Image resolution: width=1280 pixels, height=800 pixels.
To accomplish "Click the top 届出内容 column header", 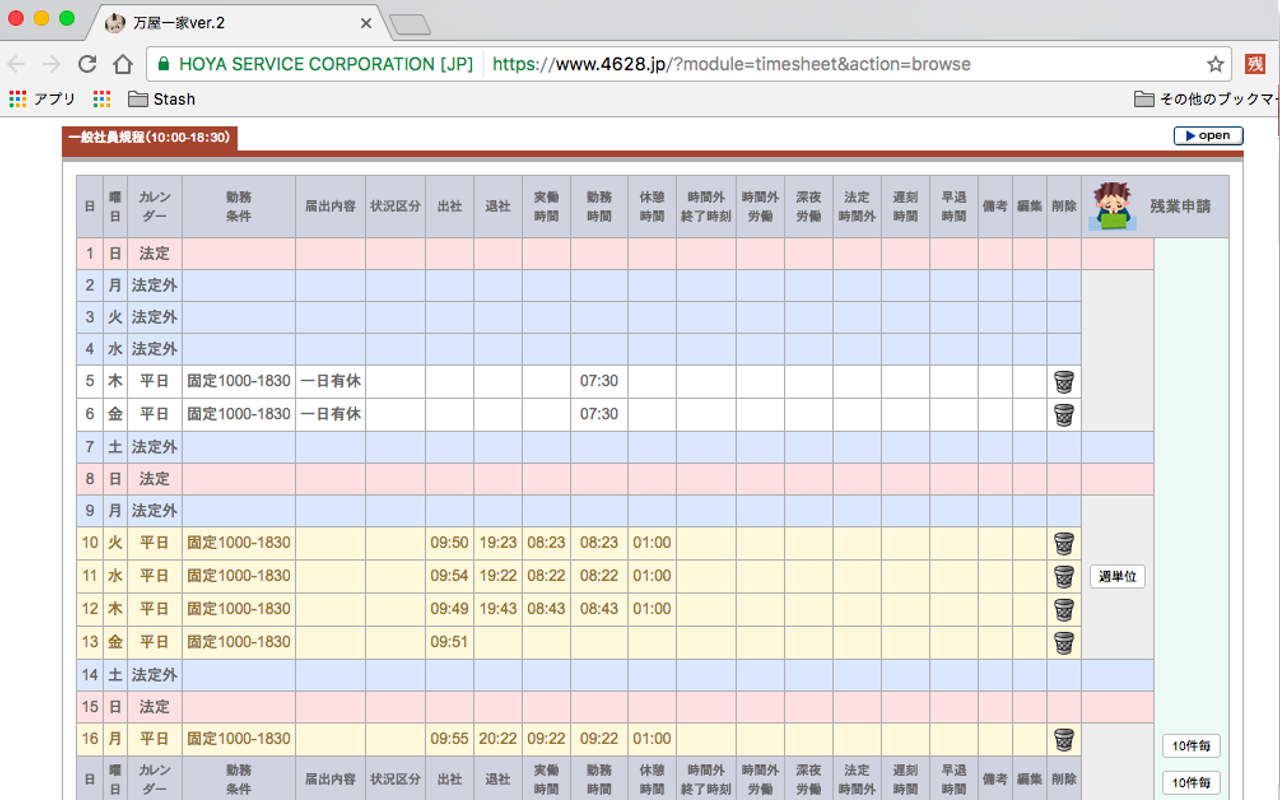I will click(x=331, y=206).
